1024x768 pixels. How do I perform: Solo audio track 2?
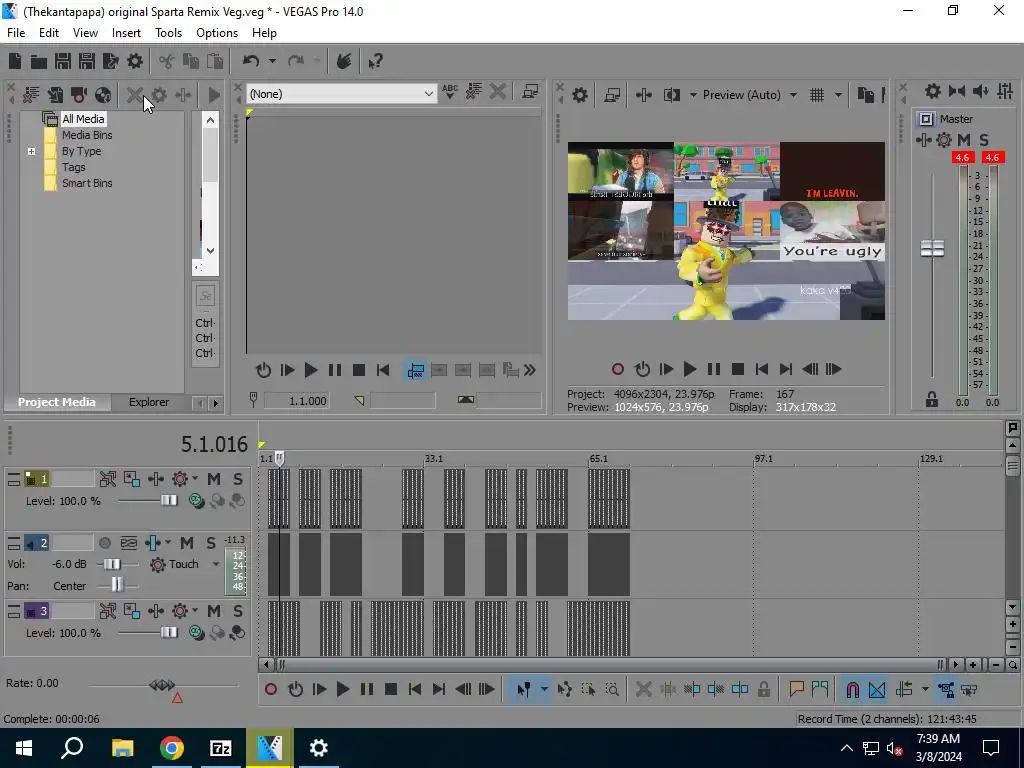pyautogui.click(x=211, y=543)
